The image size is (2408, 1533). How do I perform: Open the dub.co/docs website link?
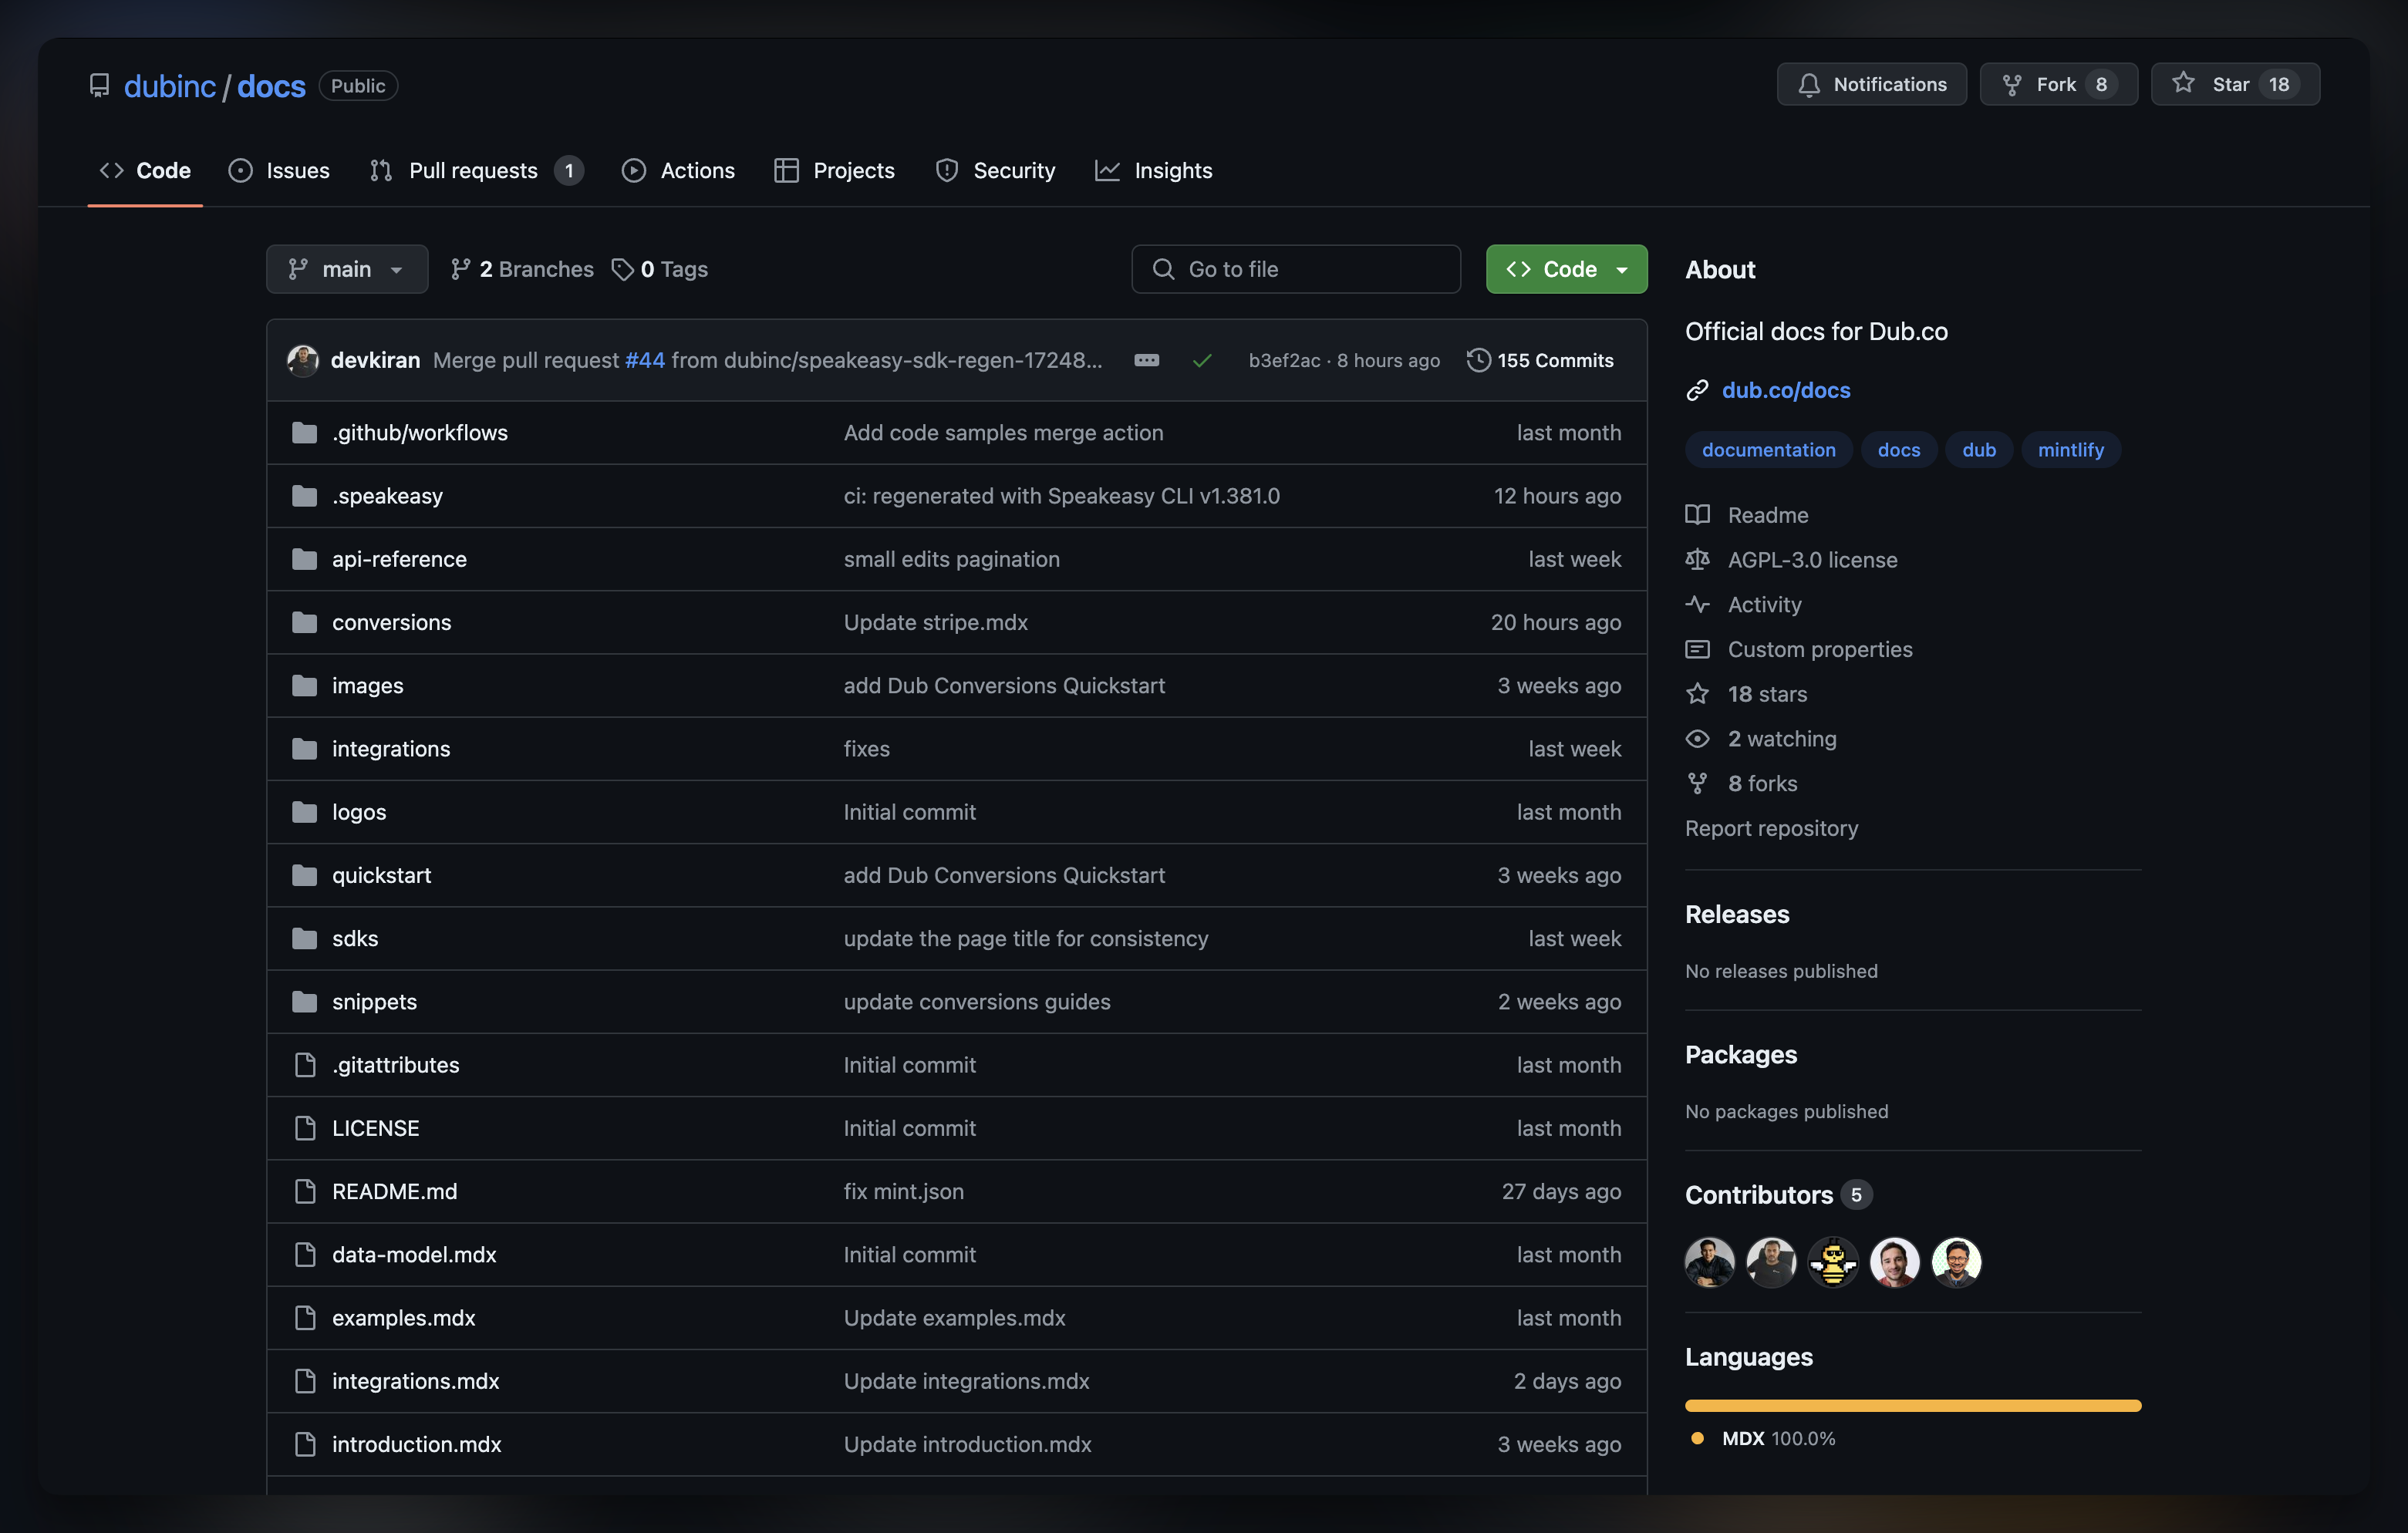(x=1786, y=390)
